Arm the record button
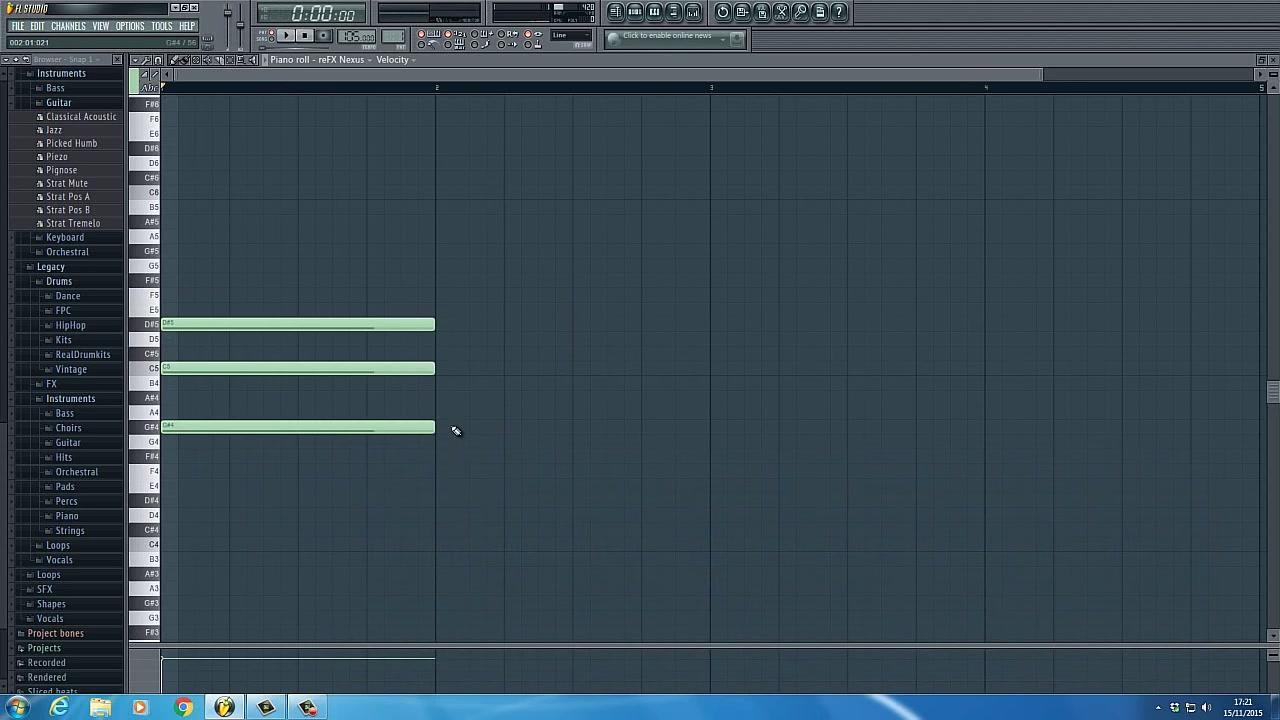The width and height of the screenshot is (1280, 720). (322, 35)
